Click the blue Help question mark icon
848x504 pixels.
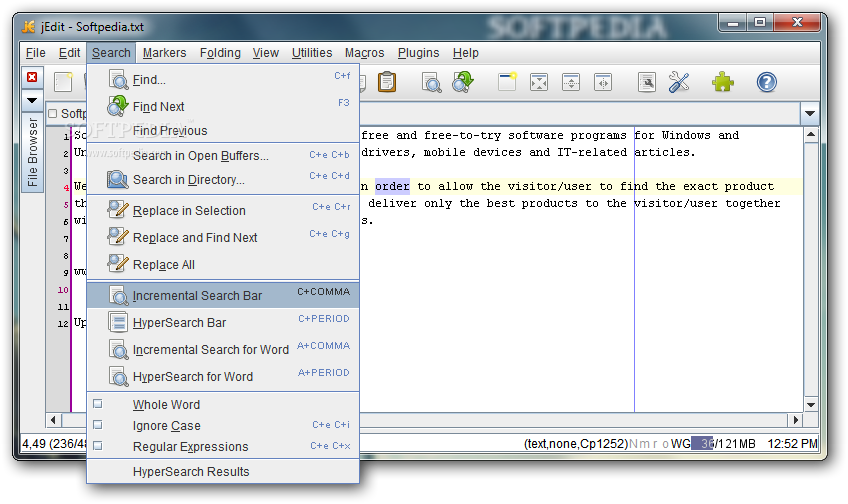[x=766, y=82]
